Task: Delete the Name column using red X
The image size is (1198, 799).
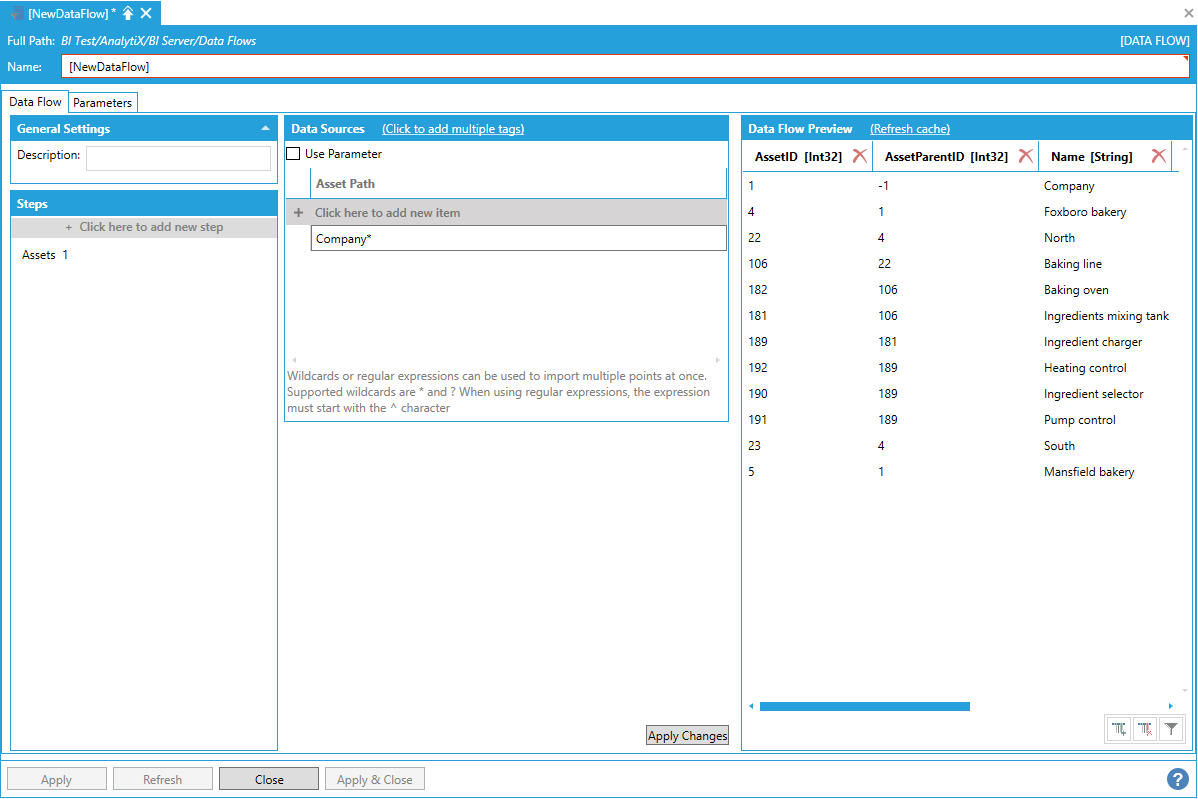Action: point(1158,156)
